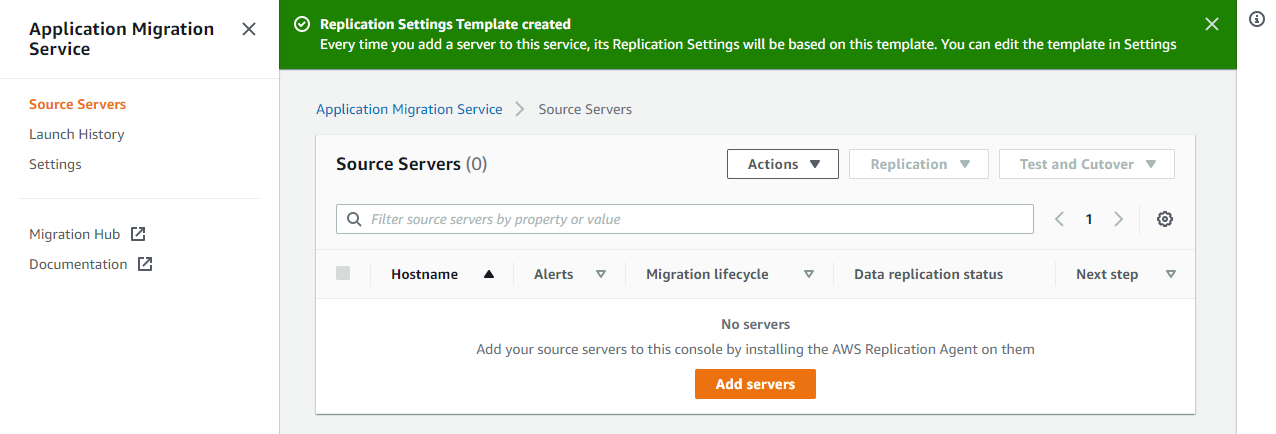Viewport: 1276px width, 434px height.
Task: Expand the Actions dropdown
Action: (x=783, y=164)
